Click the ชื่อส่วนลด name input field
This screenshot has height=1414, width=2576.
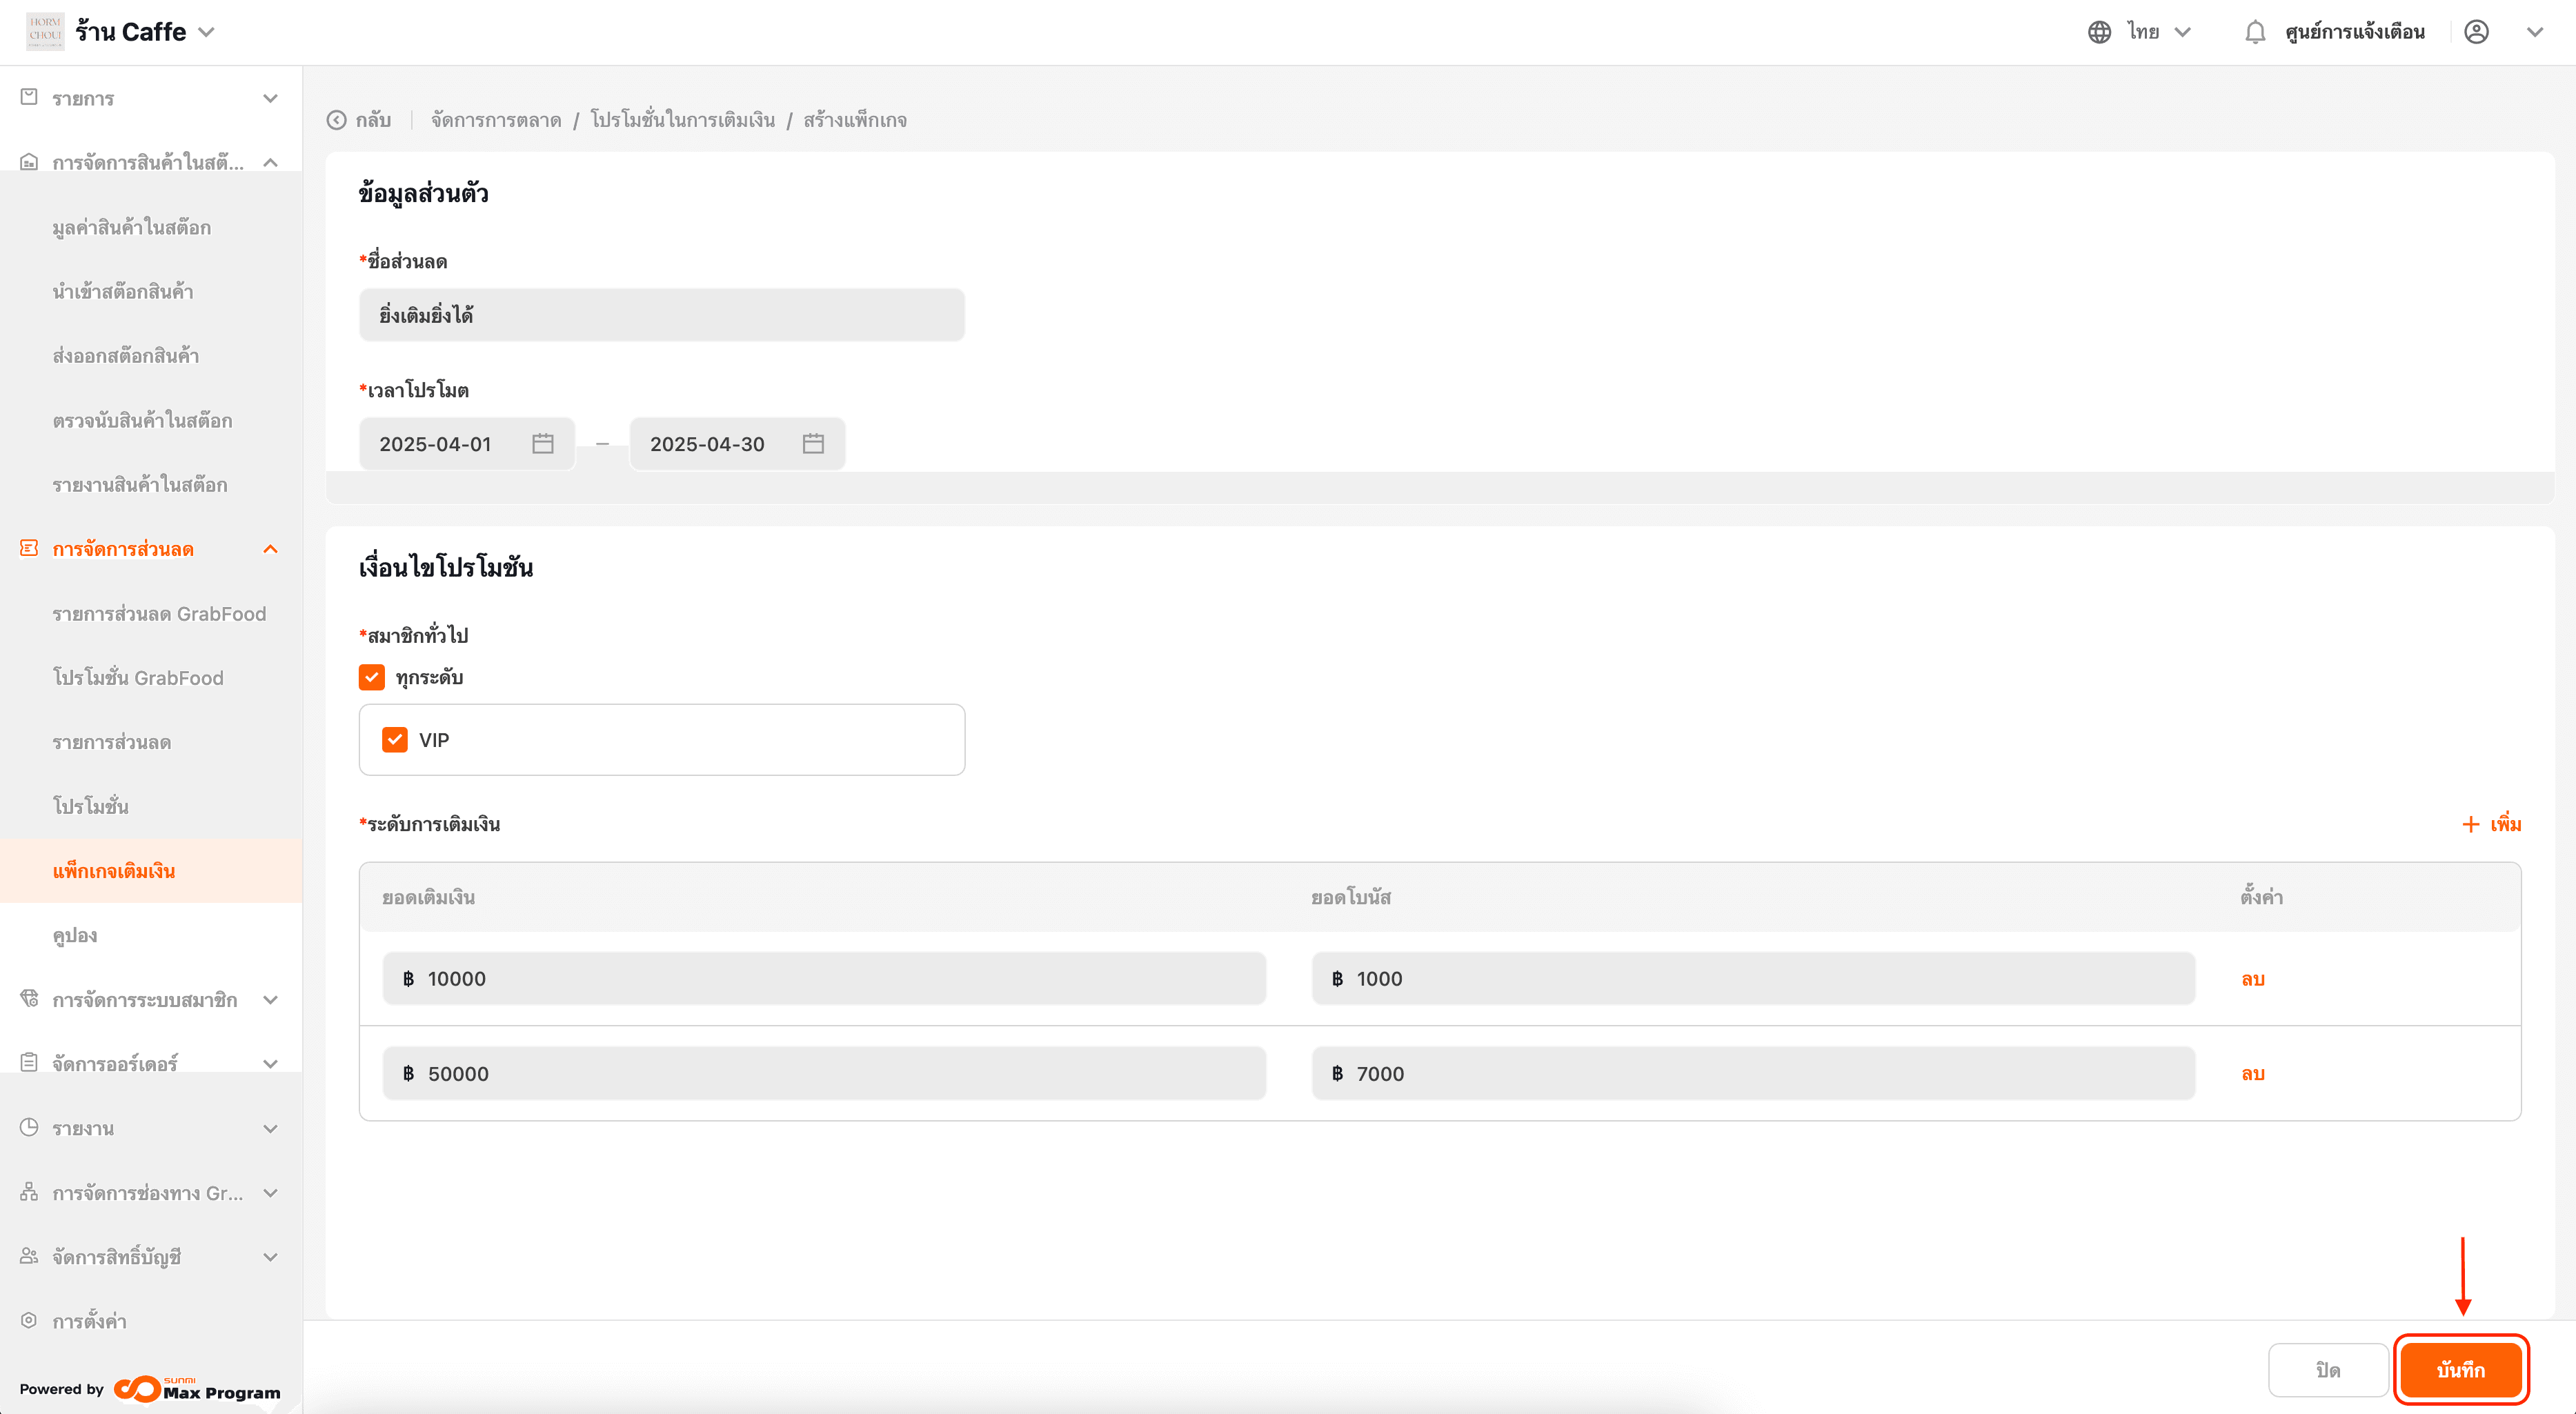pos(661,316)
